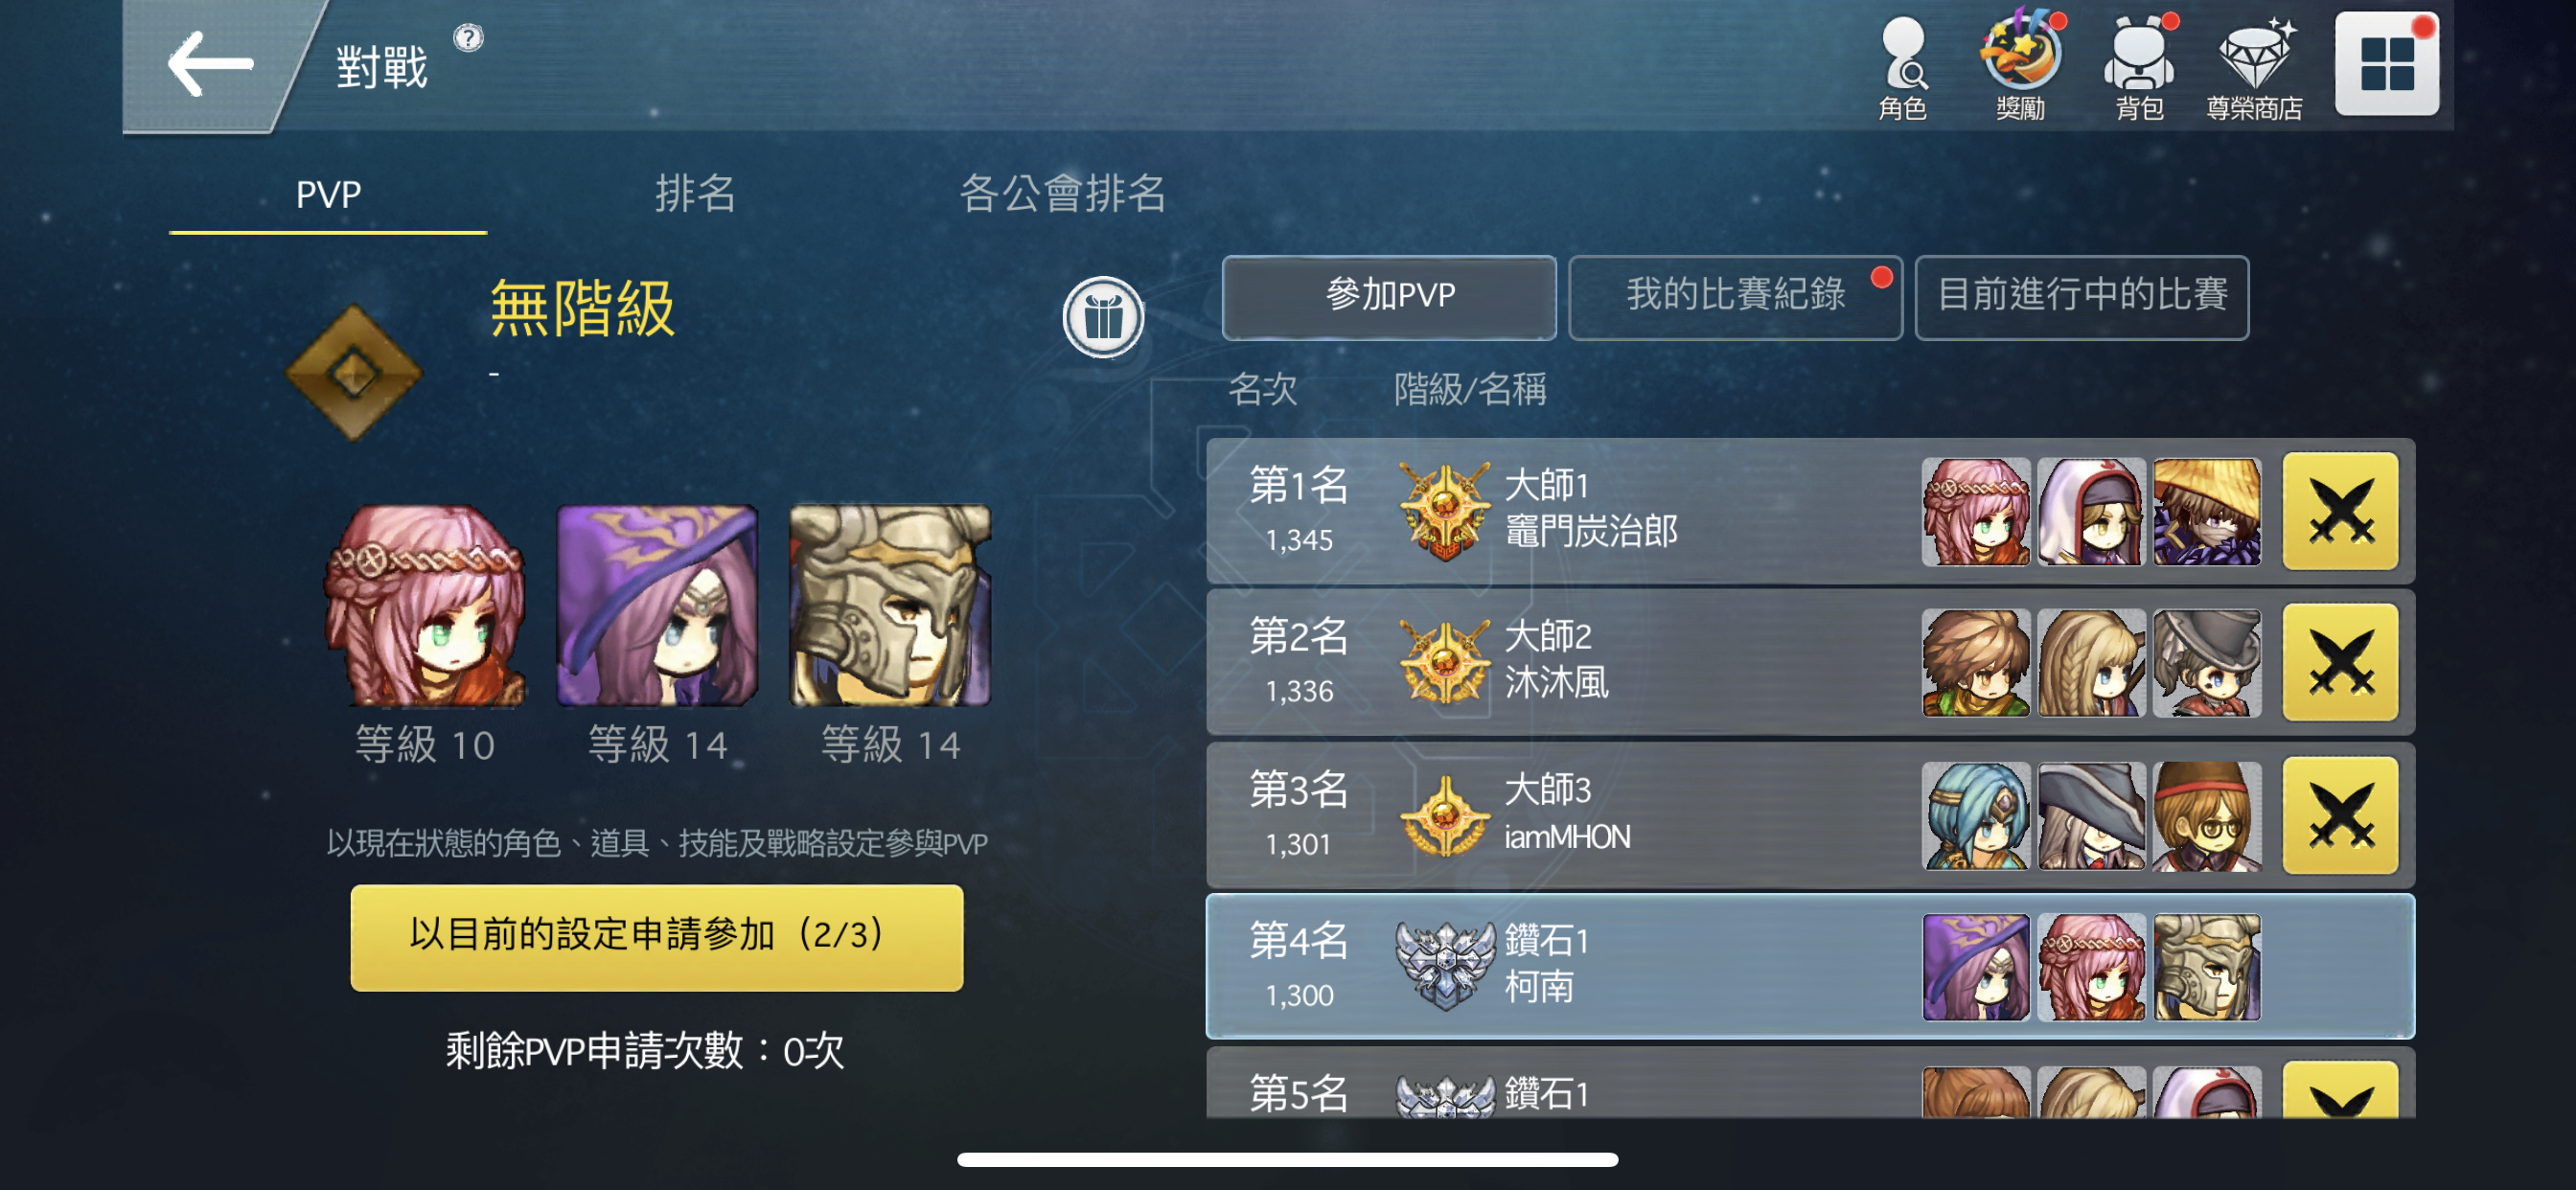Challenge 竈門炭治郎 with crossed swords button
2576x1190 pixels.
[2340, 511]
